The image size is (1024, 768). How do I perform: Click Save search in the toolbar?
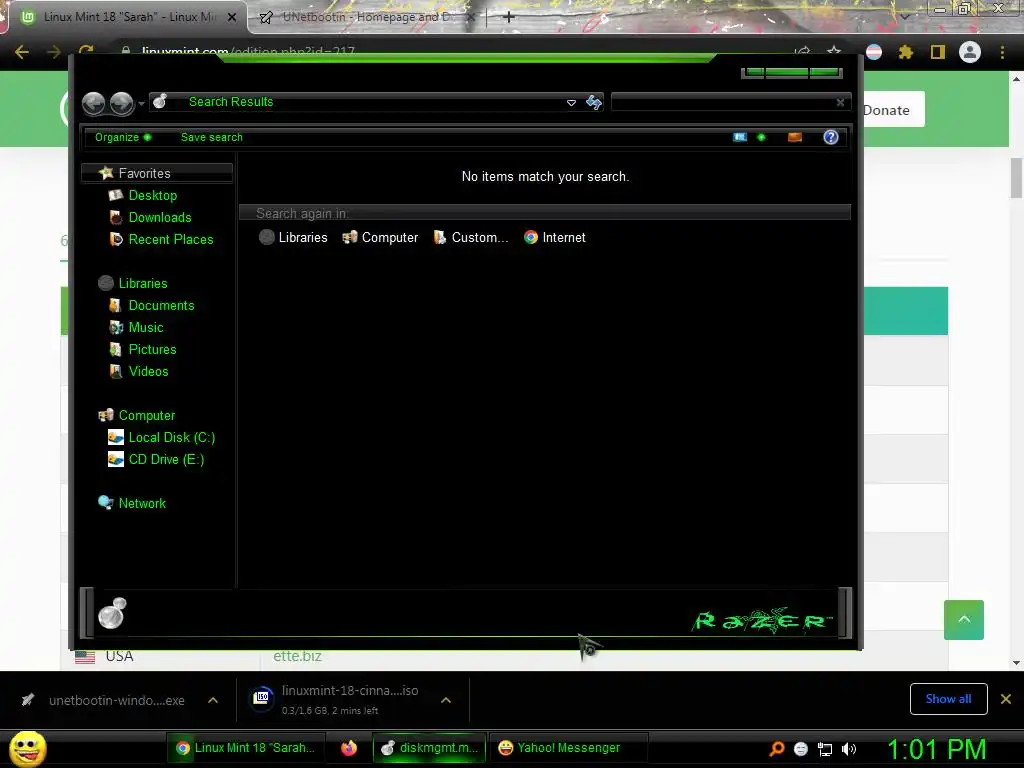click(x=212, y=137)
